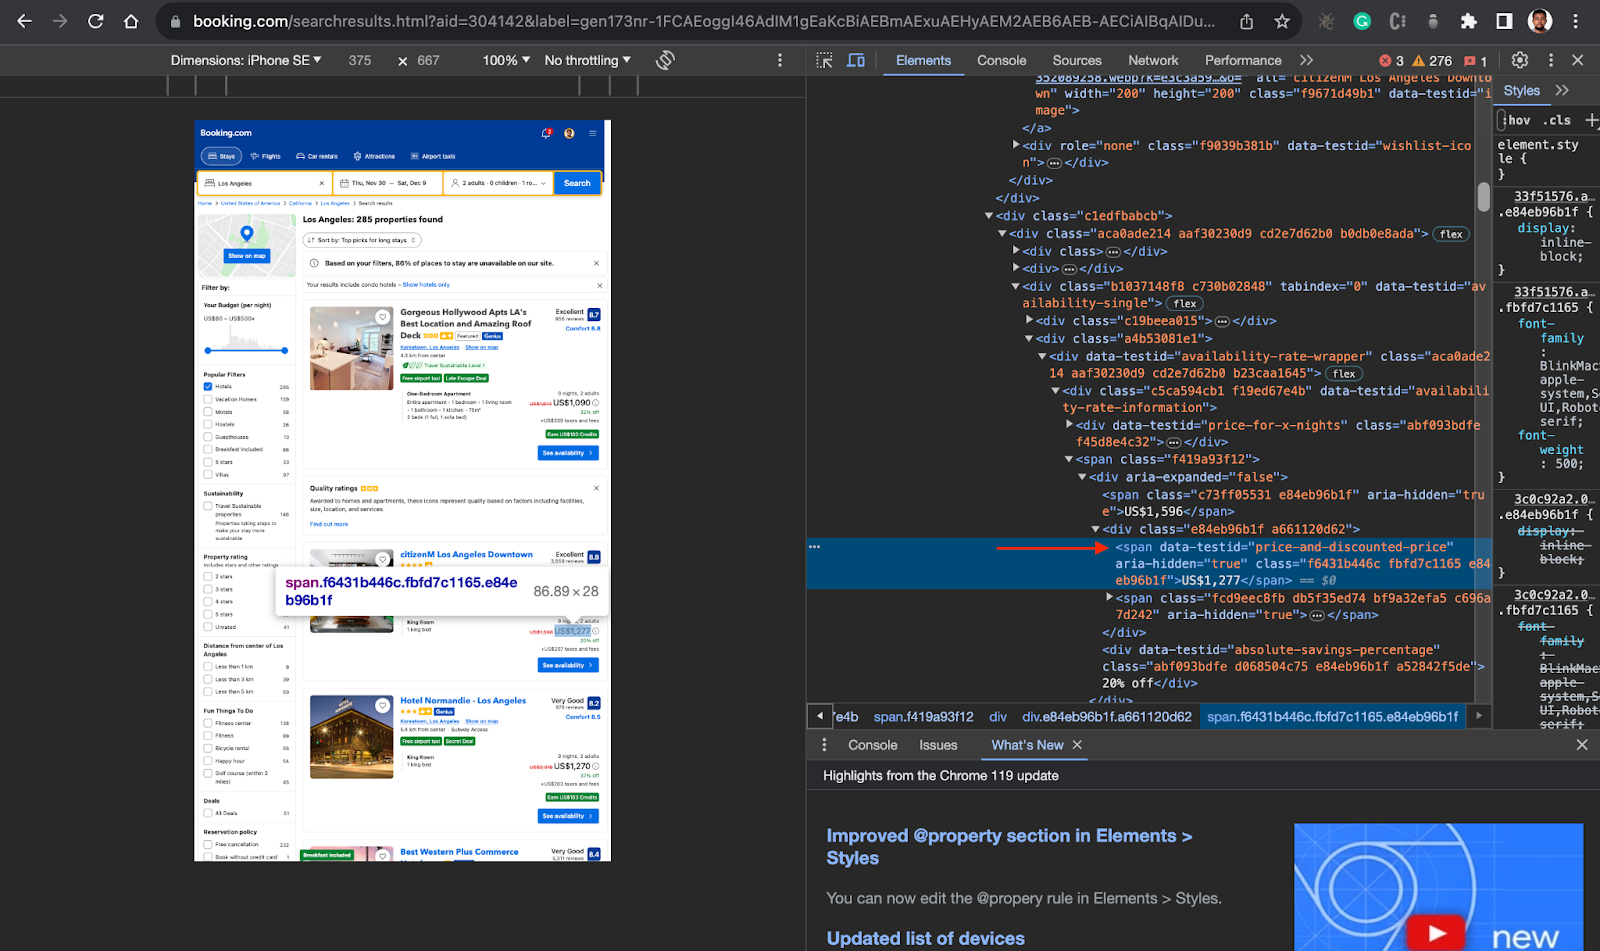The image size is (1600, 951).
Task: Close the Quality ratings info card
Action: [x=597, y=489]
